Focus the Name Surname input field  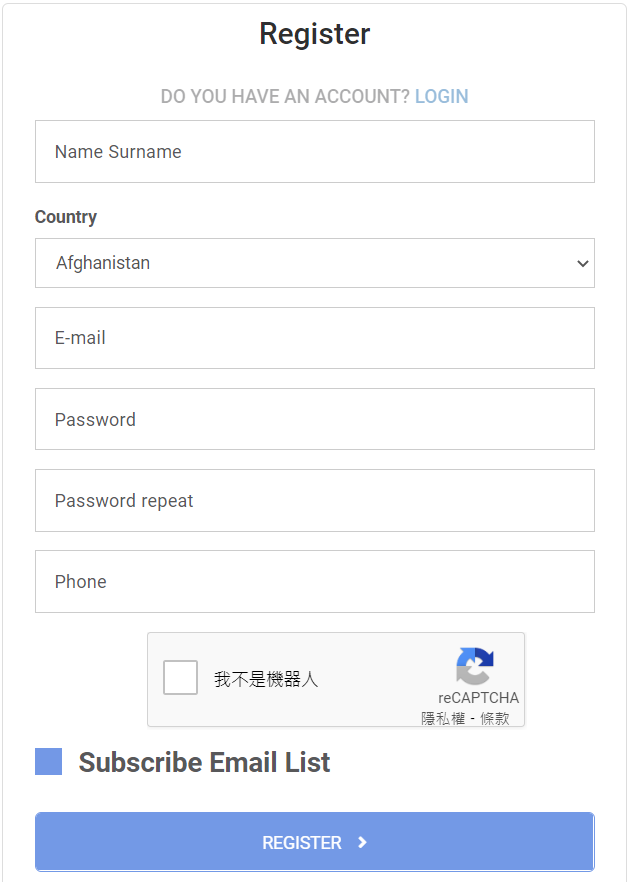[314, 151]
